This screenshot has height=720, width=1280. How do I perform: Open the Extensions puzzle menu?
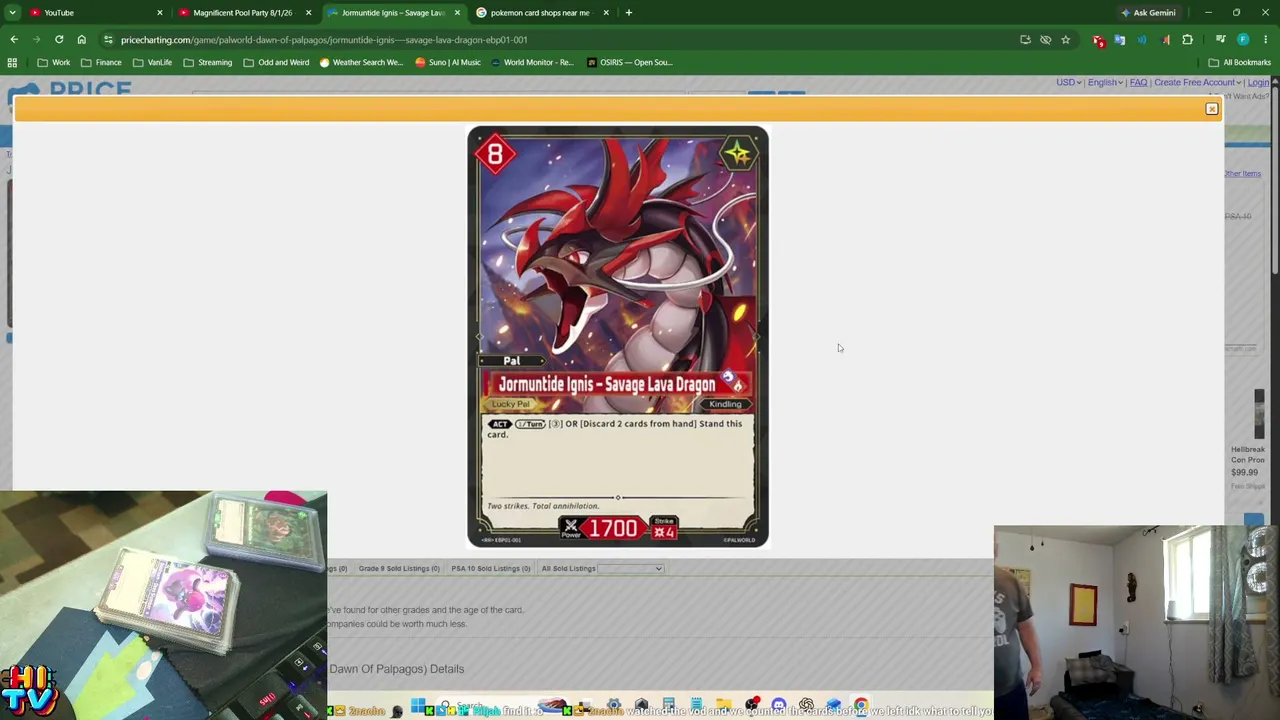[1187, 40]
